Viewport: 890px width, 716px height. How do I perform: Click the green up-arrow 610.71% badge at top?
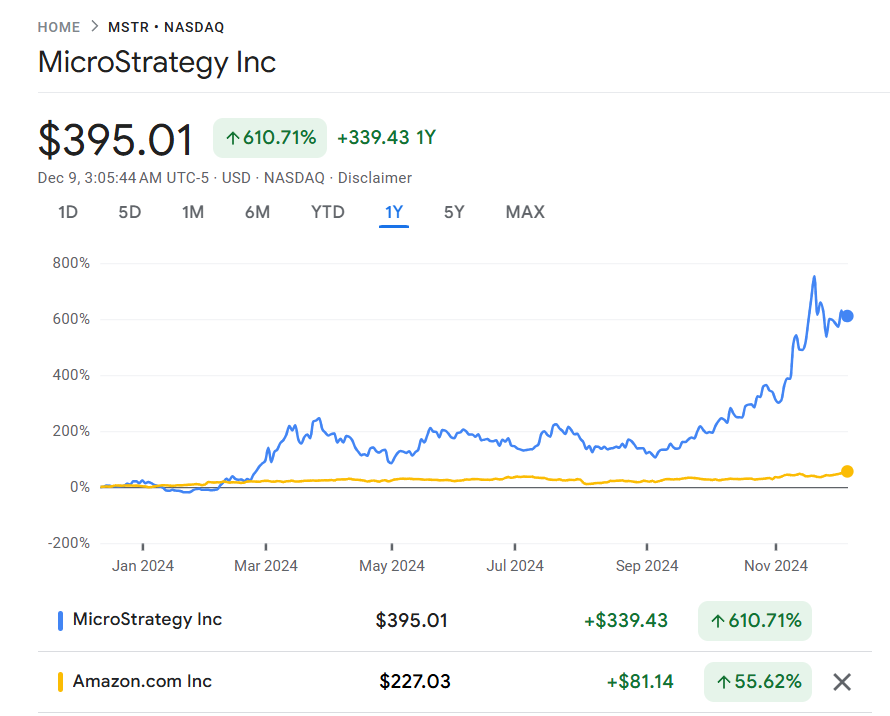[x=270, y=138]
